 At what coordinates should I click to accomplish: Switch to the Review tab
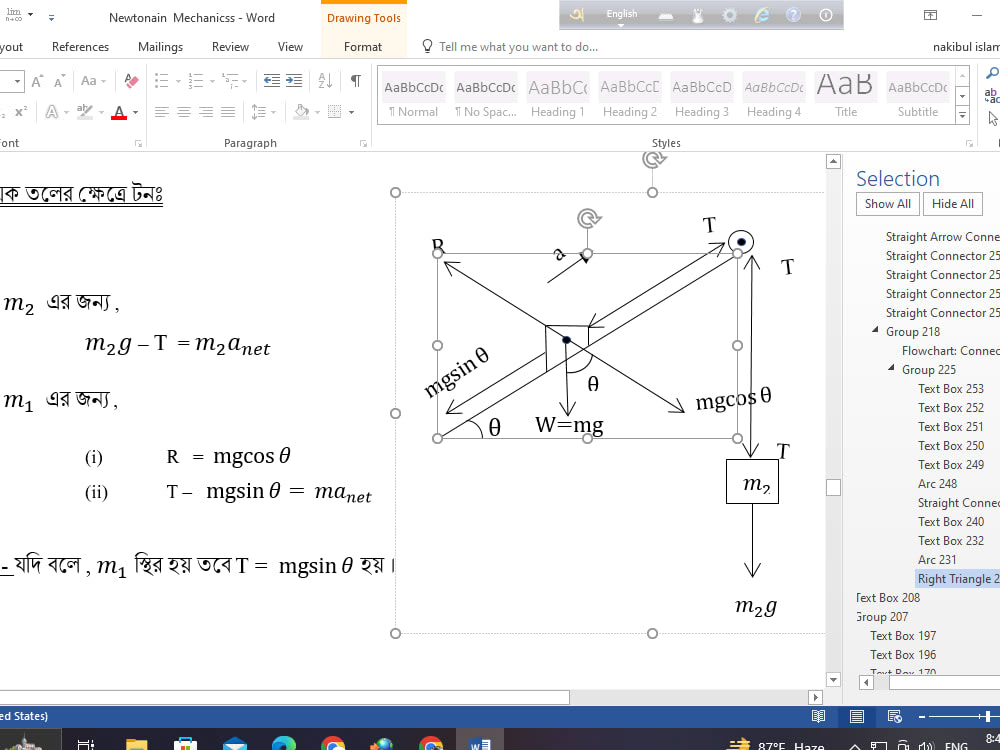click(x=230, y=46)
